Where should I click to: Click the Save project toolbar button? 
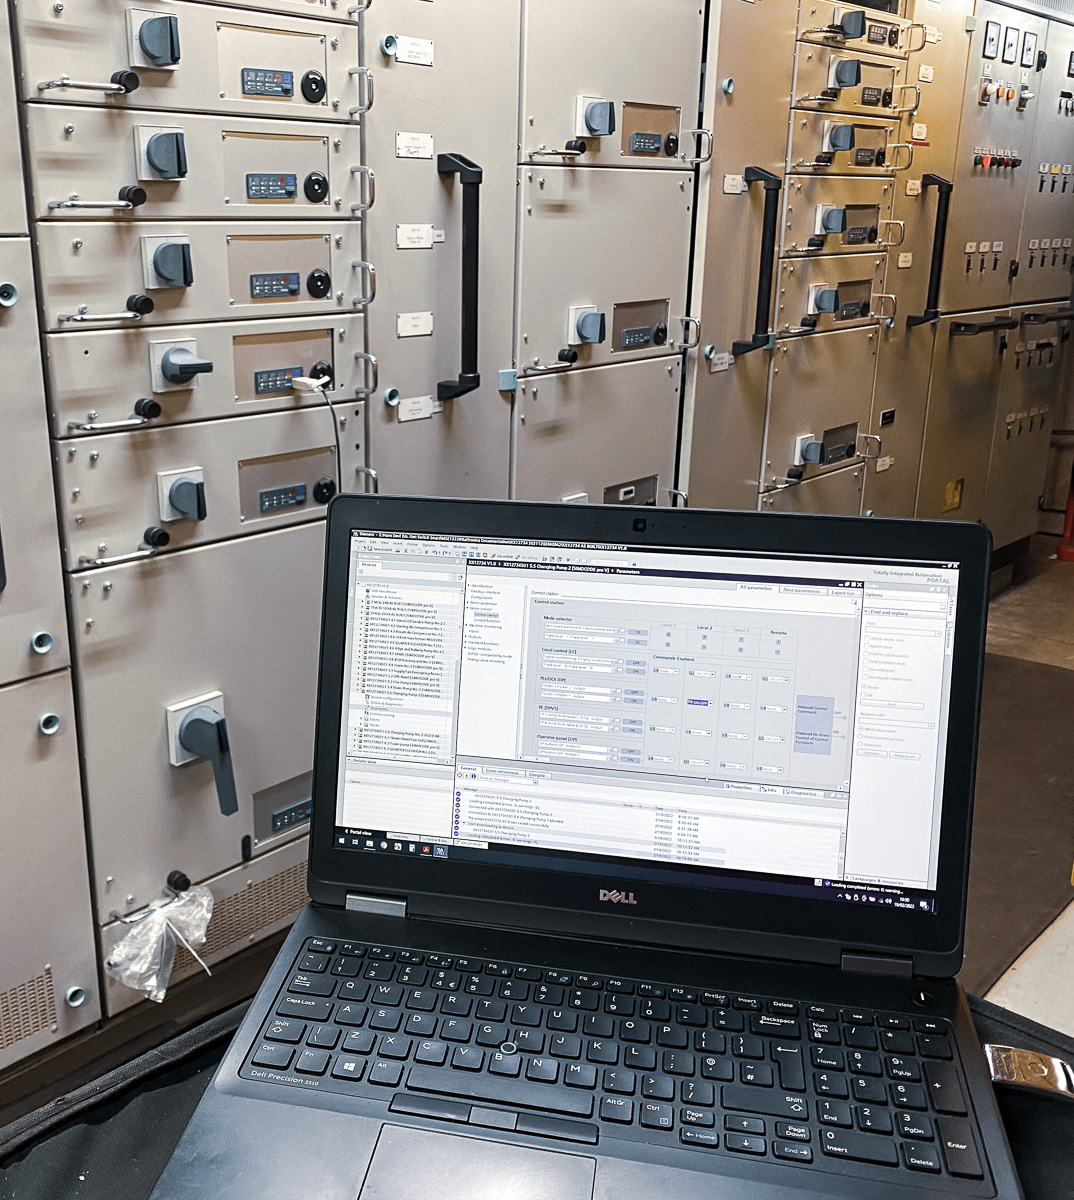(380, 549)
